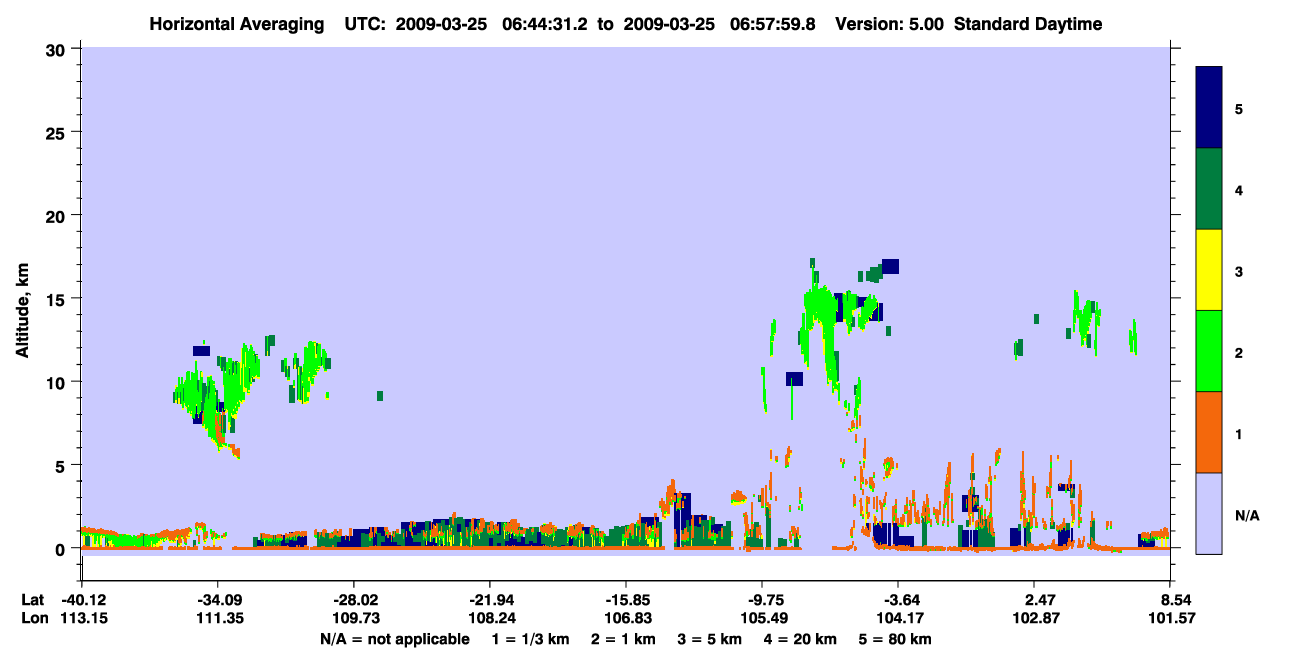Click the longitude value '101.57'
The width and height of the screenshot is (1300, 667).
coord(1174,619)
